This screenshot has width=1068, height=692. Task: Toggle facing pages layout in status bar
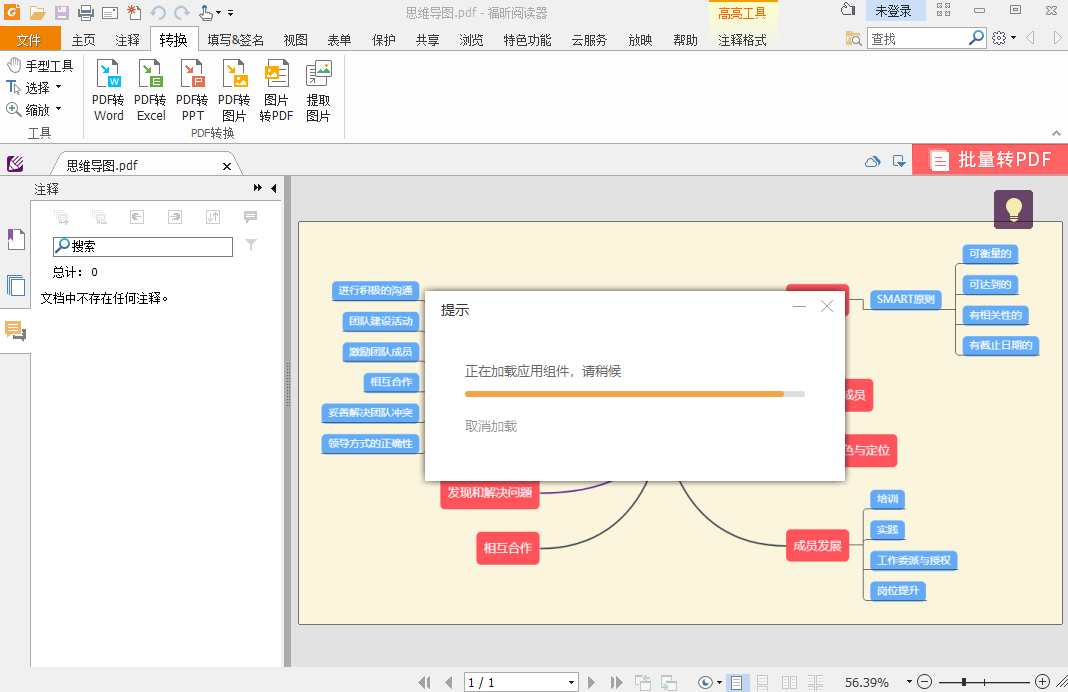pyautogui.click(x=789, y=681)
